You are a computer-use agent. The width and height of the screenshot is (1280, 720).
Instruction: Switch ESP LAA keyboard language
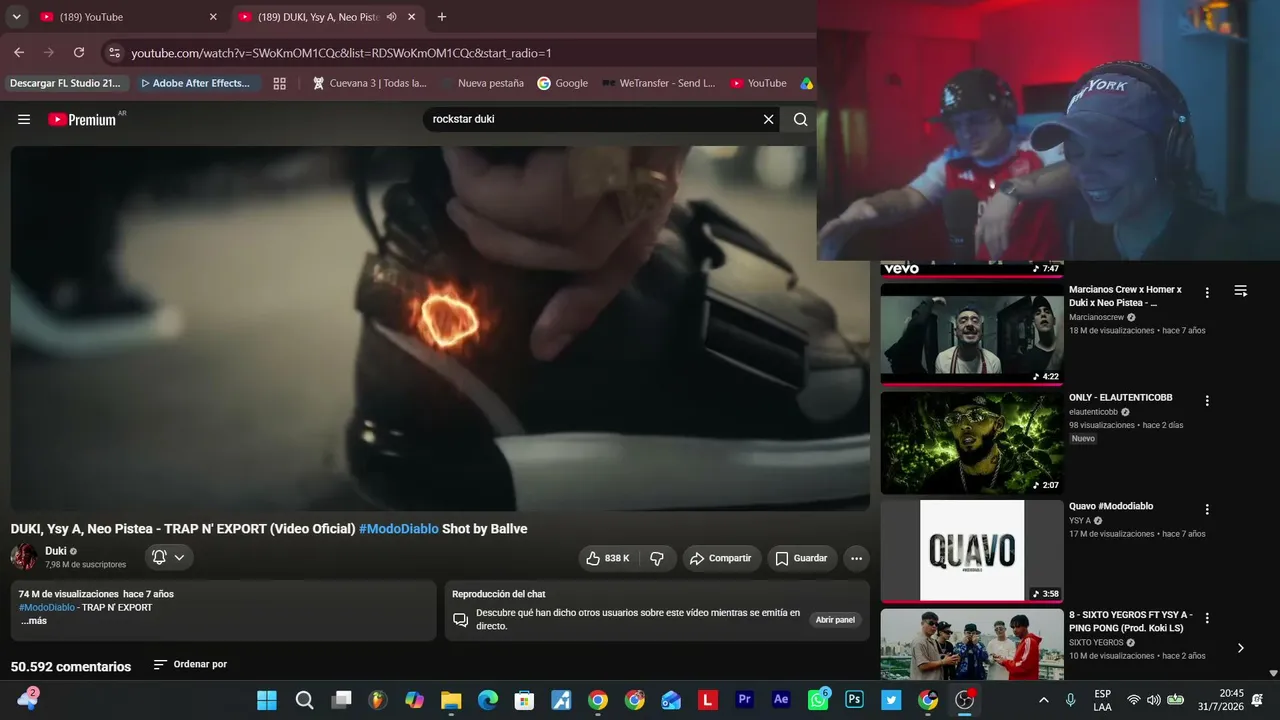coord(1102,700)
